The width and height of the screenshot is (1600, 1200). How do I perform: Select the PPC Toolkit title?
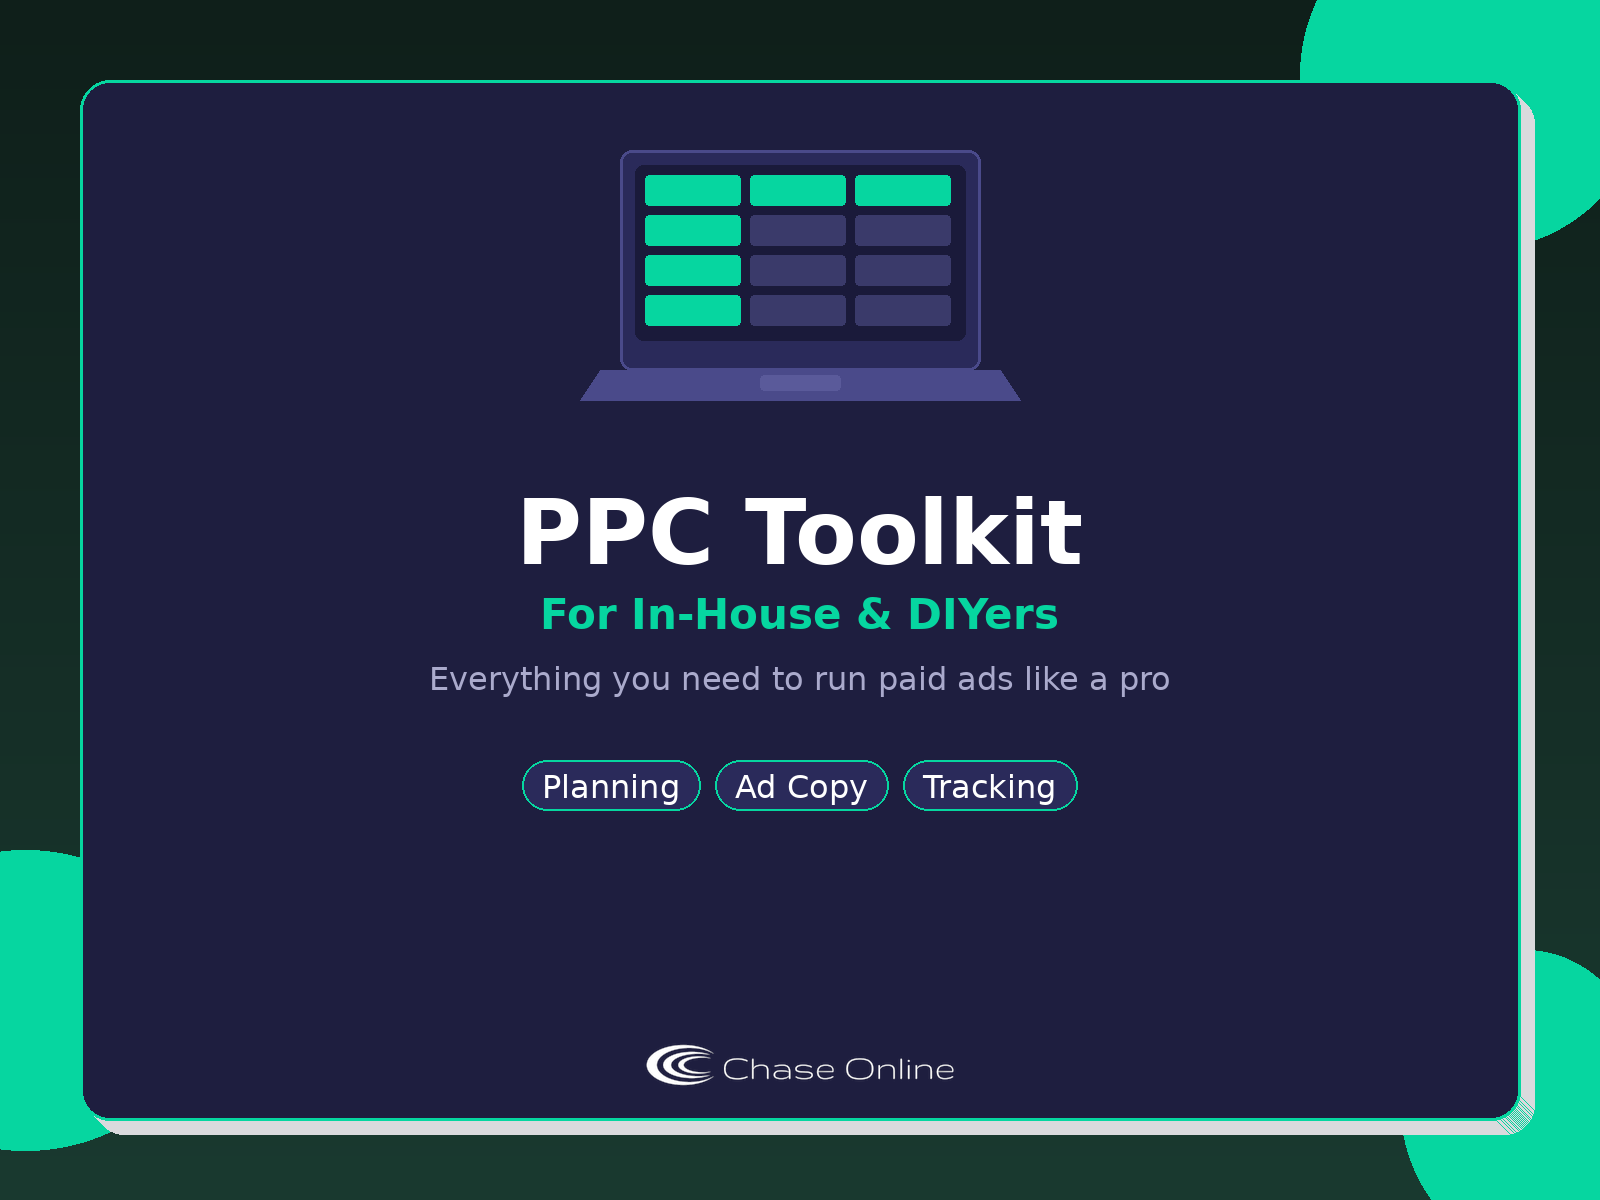800,531
